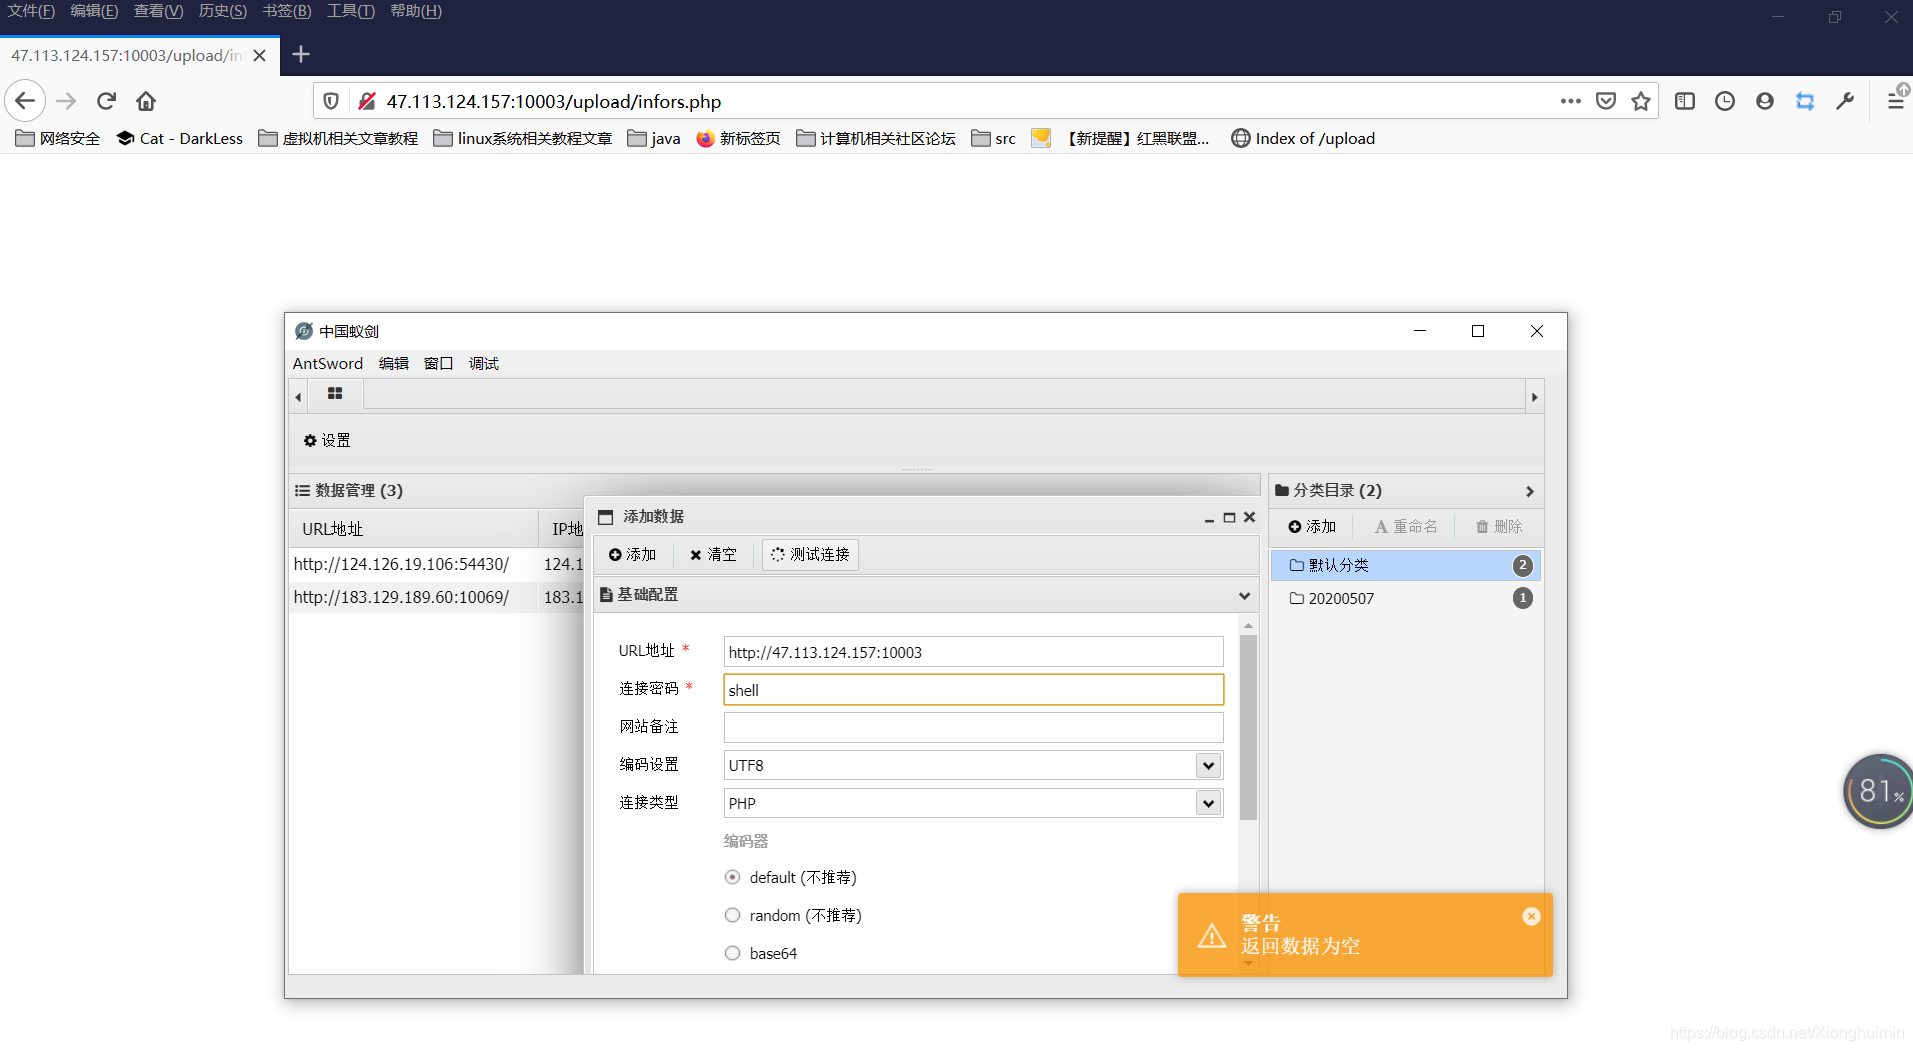Add a category with 添加 in 分类目录
This screenshot has height=1051, width=1913.
pyautogui.click(x=1312, y=526)
